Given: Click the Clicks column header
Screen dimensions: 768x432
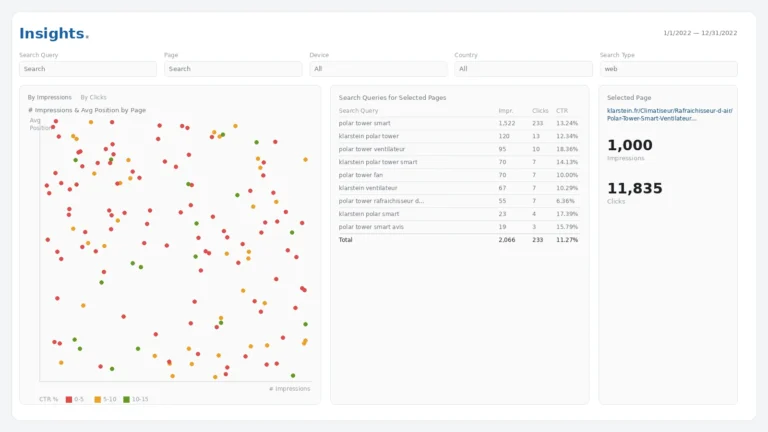Looking at the screenshot, I should 540,111.
